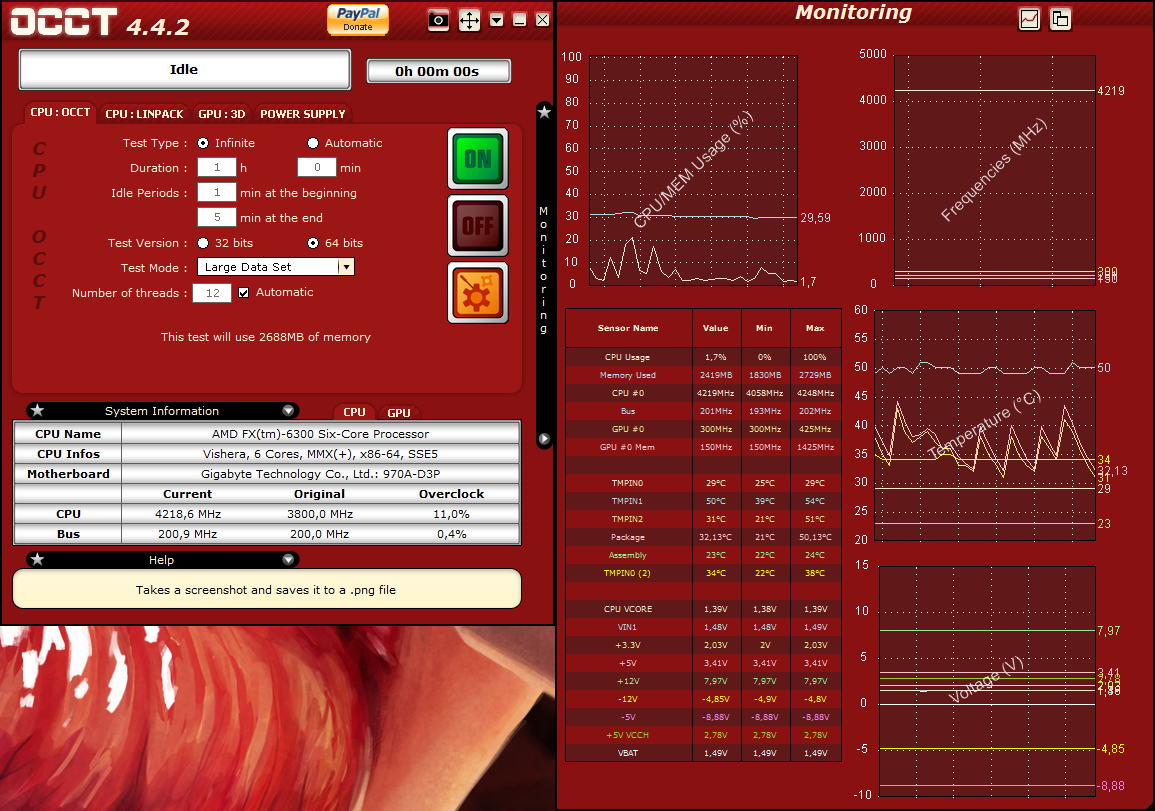
Task: Select the CPU #0 sensor row
Action: point(703,393)
